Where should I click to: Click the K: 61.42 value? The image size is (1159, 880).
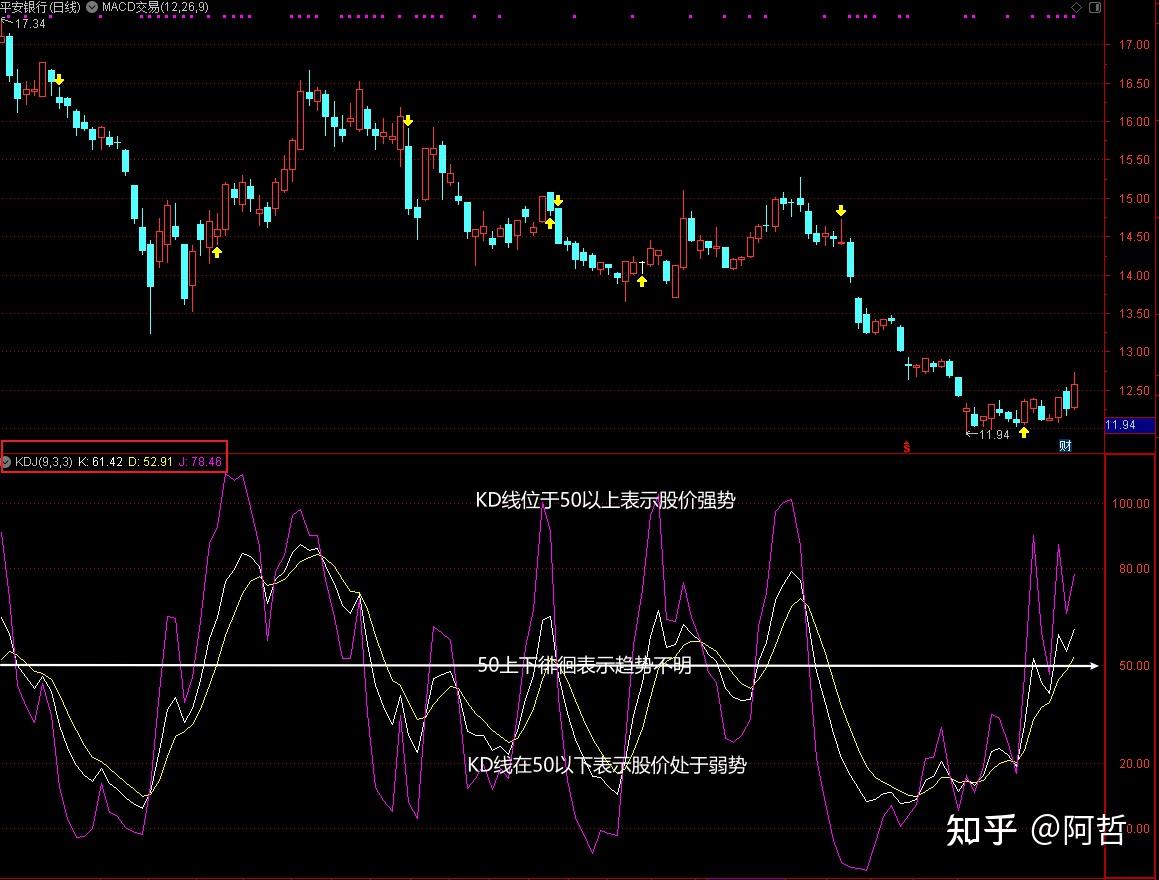tap(101, 462)
